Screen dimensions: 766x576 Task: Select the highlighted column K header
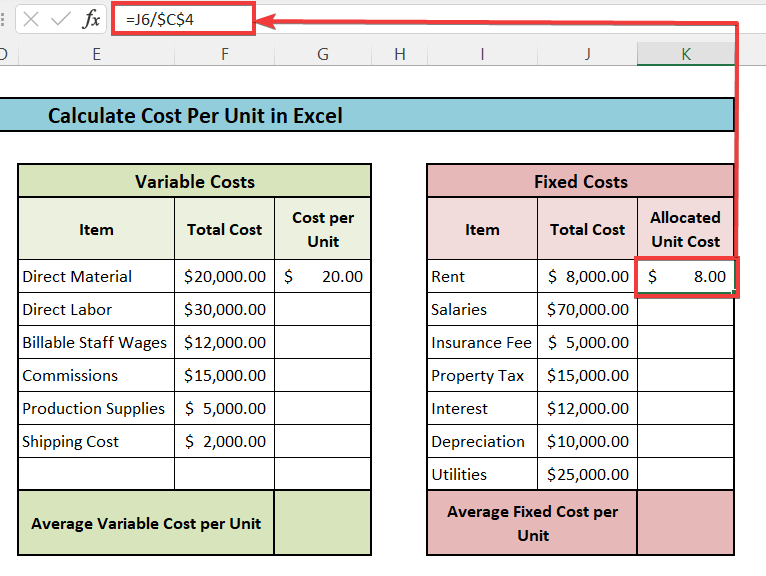(686, 54)
